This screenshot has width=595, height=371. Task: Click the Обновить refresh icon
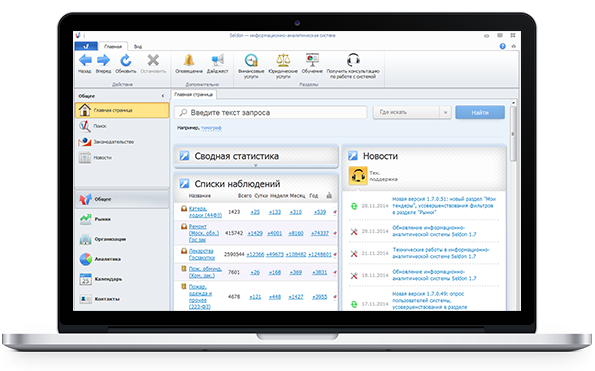pos(126,60)
